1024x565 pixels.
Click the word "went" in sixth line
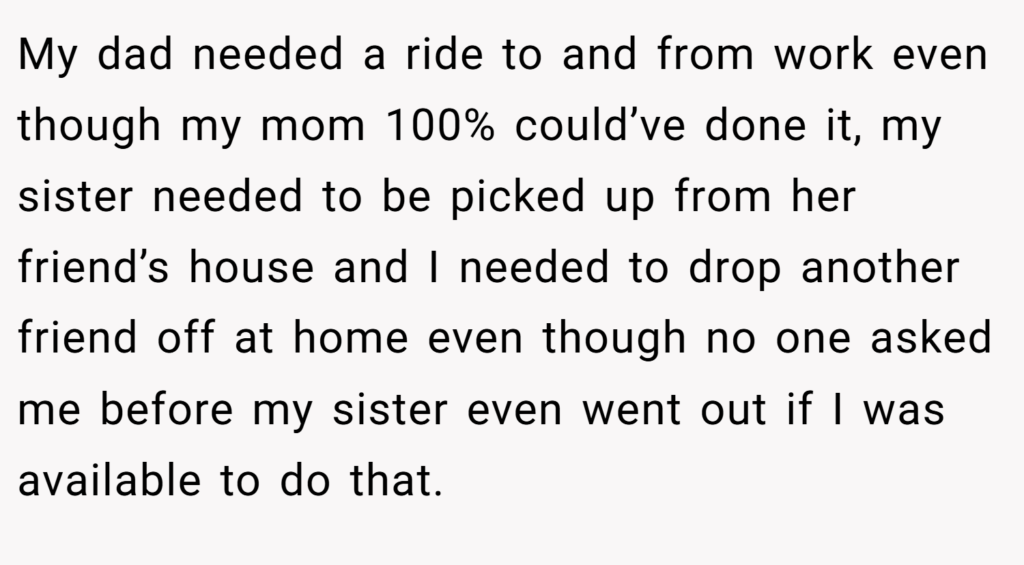pyautogui.click(x=631, y=411)
